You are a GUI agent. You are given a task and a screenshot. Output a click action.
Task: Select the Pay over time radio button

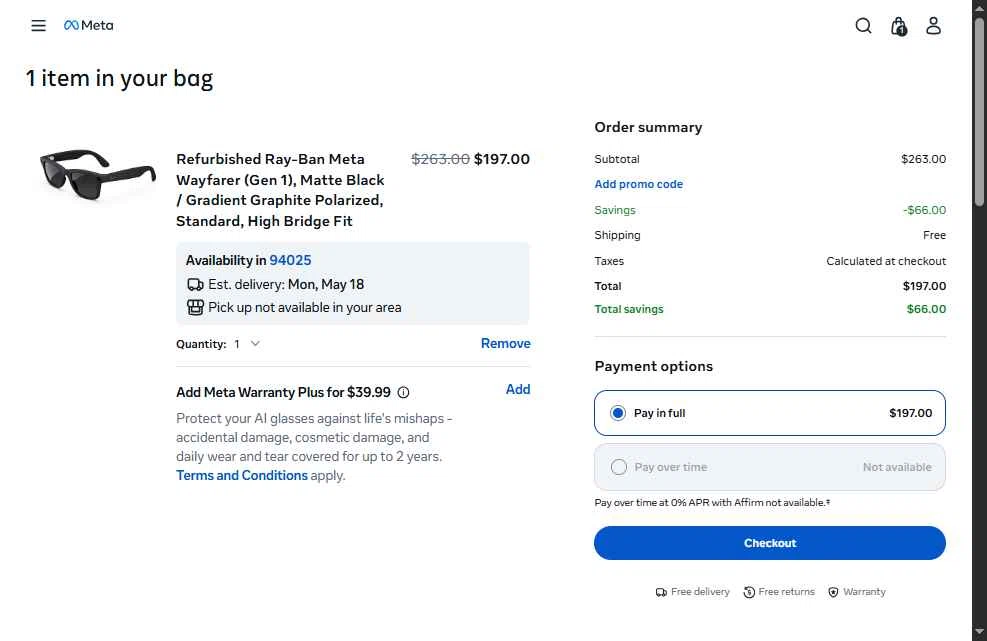point(619,467)
